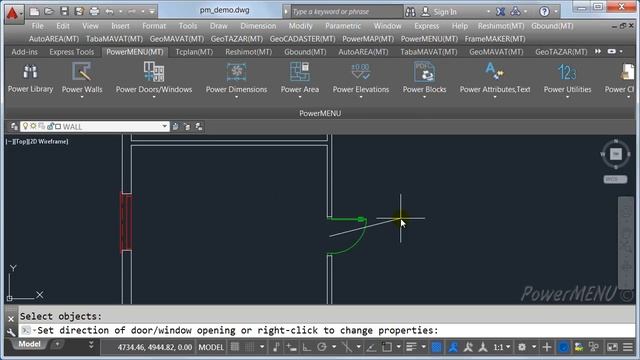The image size is (640, 360).
Task: Click the Model layout tab
Action: point(29,344)
